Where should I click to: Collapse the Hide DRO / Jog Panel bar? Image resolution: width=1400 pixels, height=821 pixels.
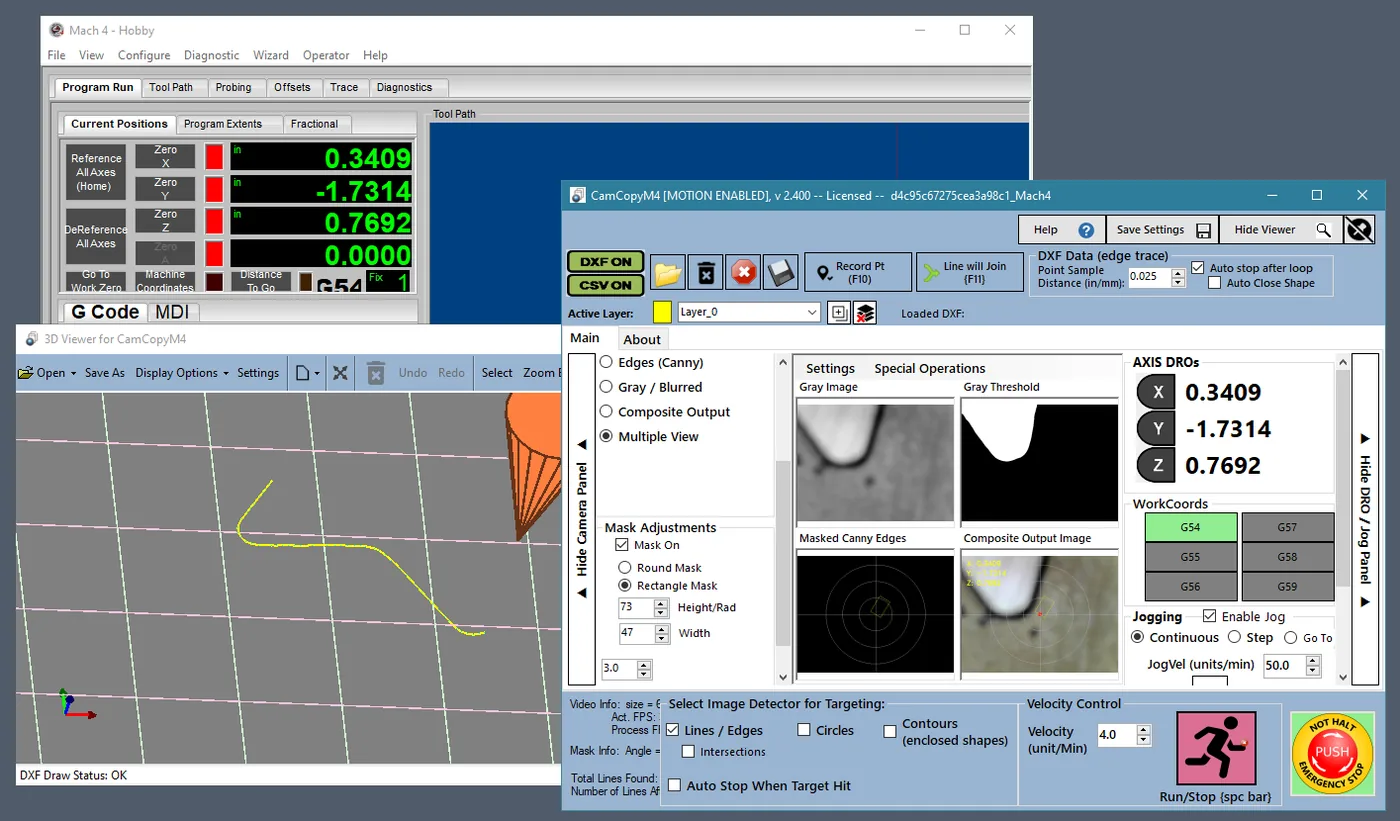click(1365, 519)
